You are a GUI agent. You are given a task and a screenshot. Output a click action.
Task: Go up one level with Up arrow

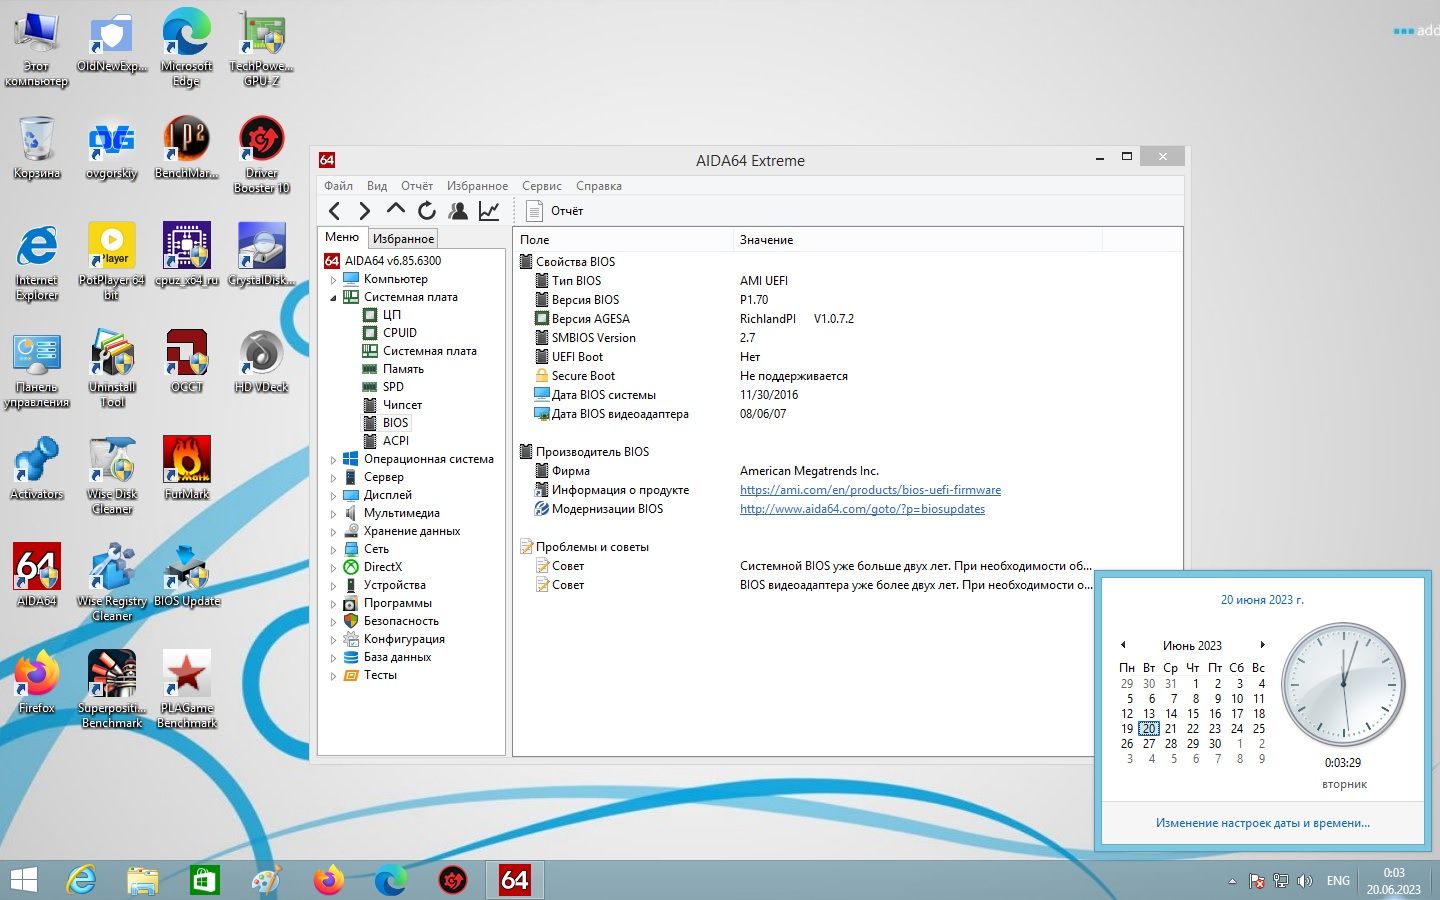[396, 210]
